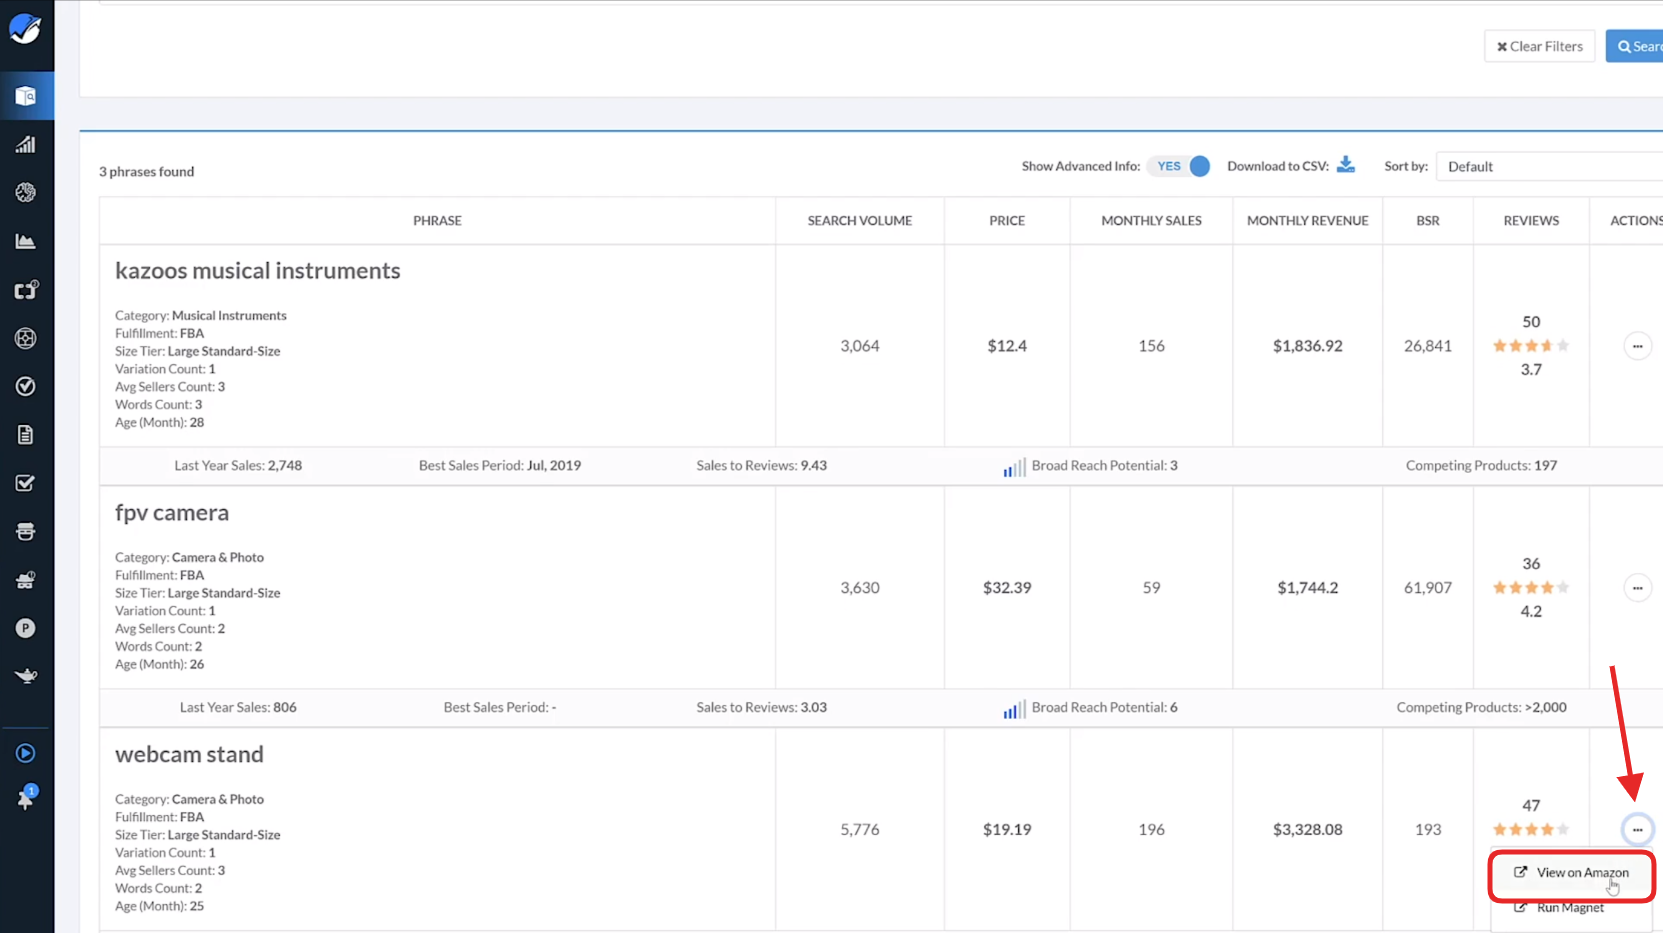
Task: Open actions menu for kazoos musical instruments
Action: click(x=1637, y=346)
